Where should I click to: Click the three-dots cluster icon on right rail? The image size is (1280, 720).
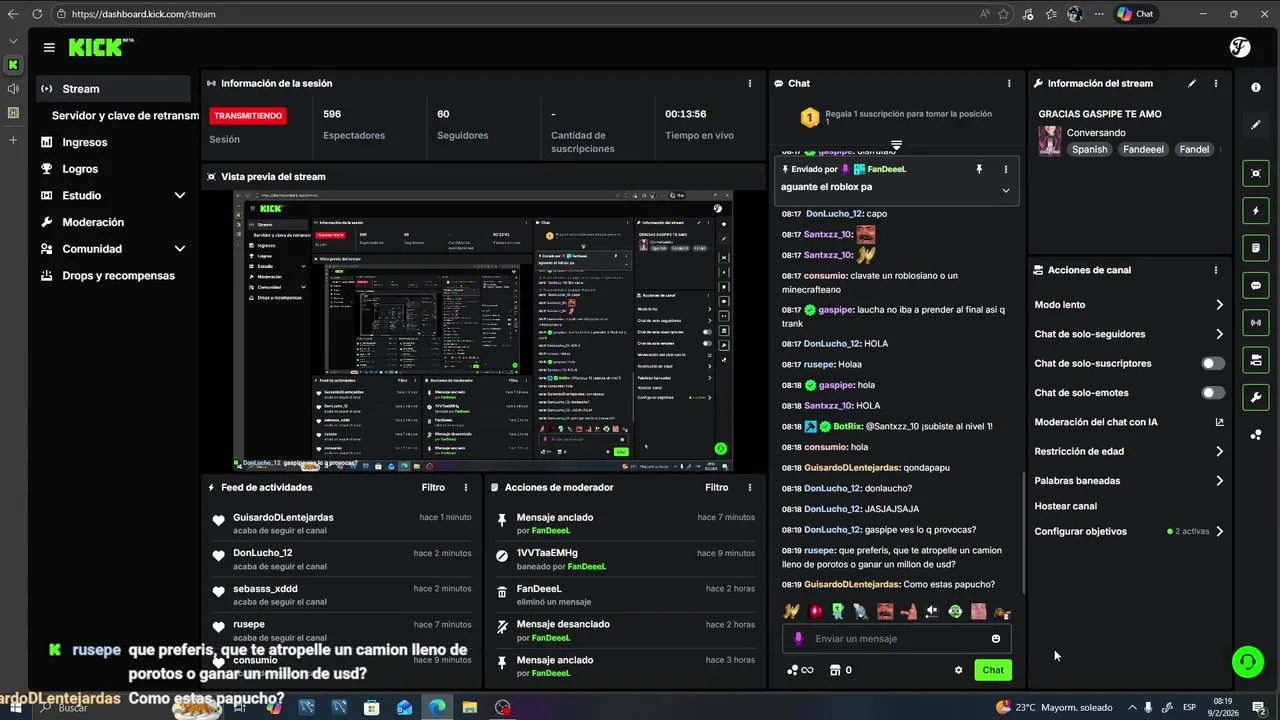(x=1256, y=435)
